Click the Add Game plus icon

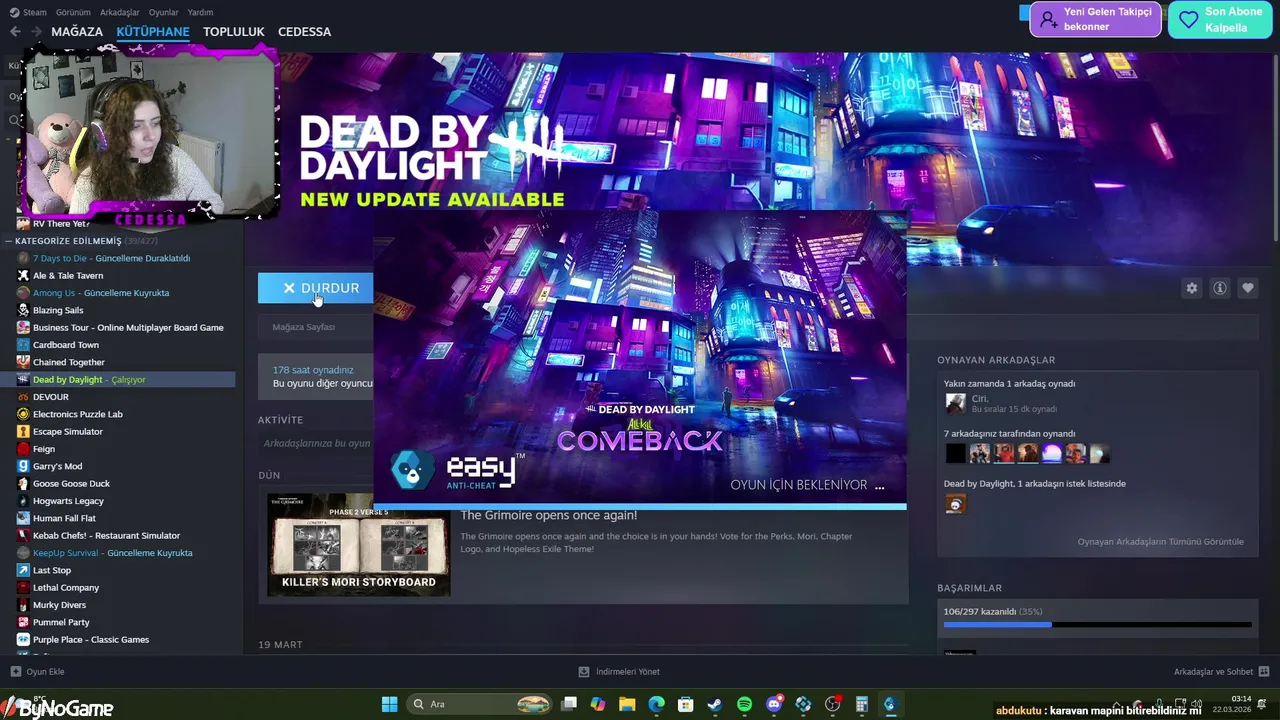click(15, 672)
